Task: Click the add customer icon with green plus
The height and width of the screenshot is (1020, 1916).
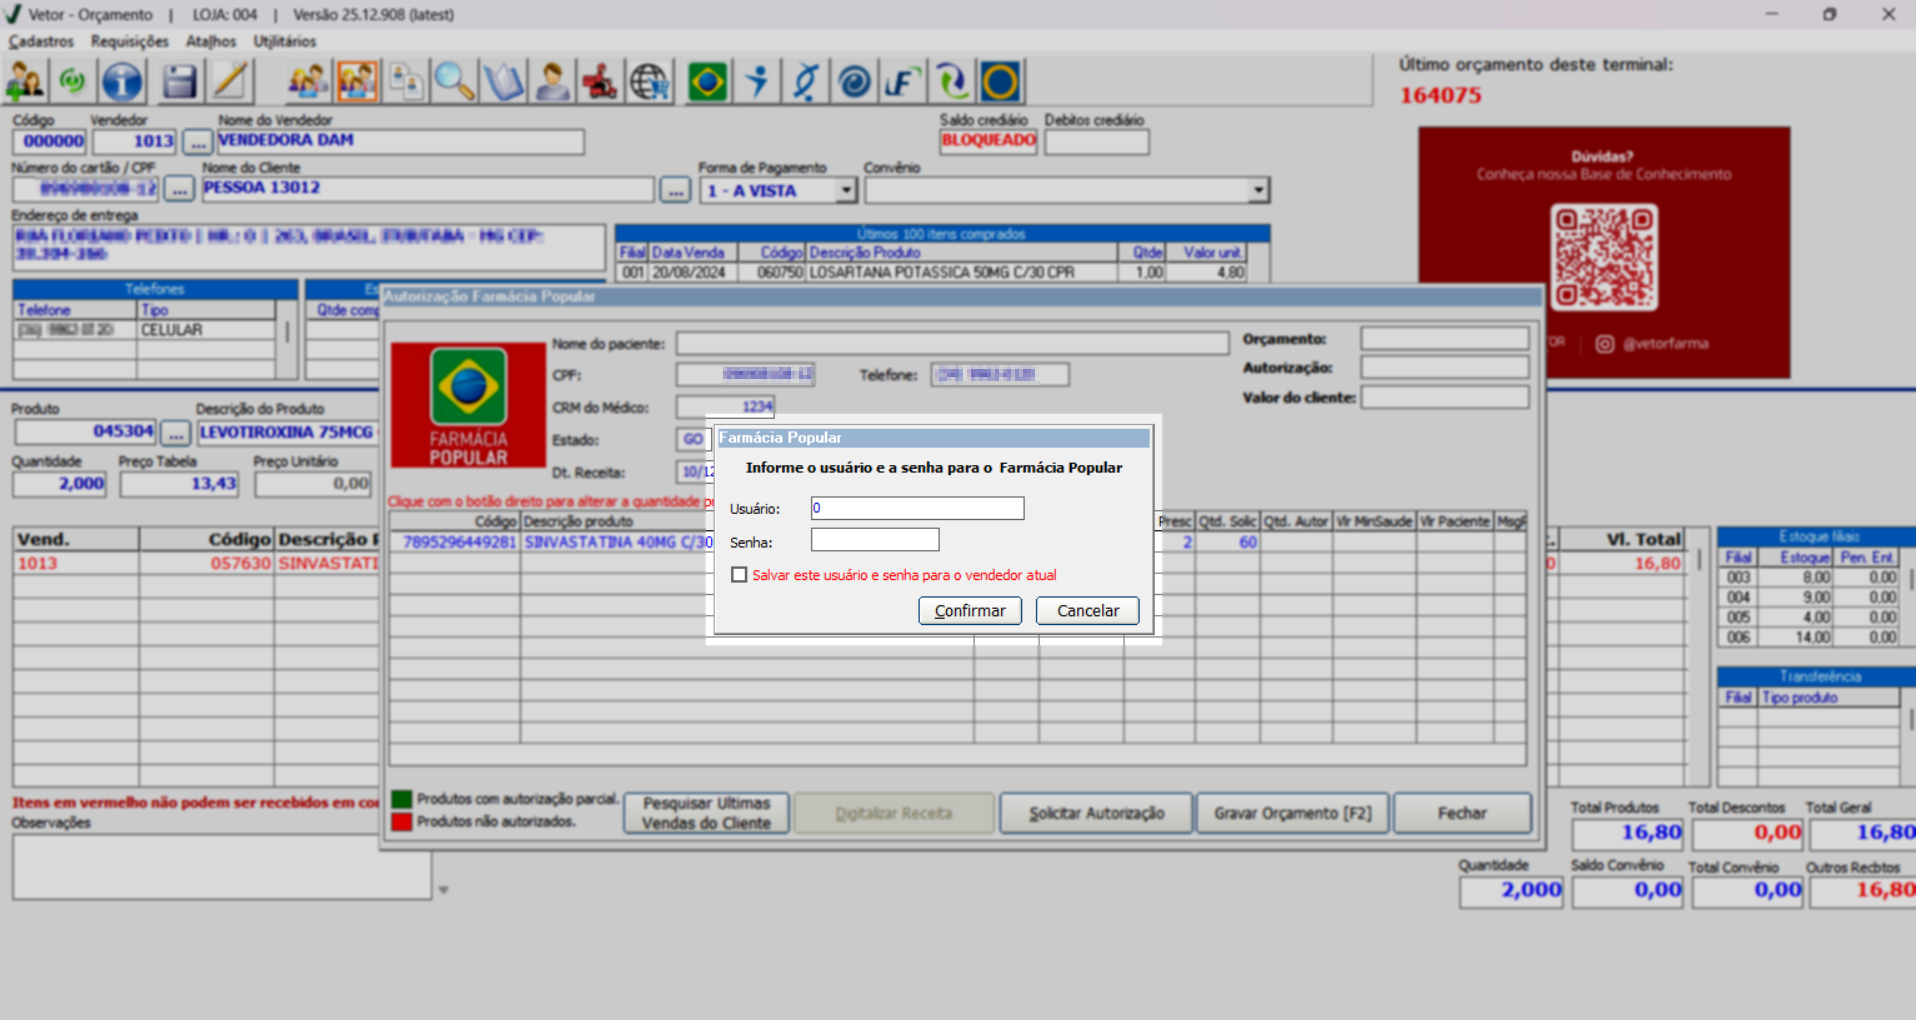Action: 25,82
